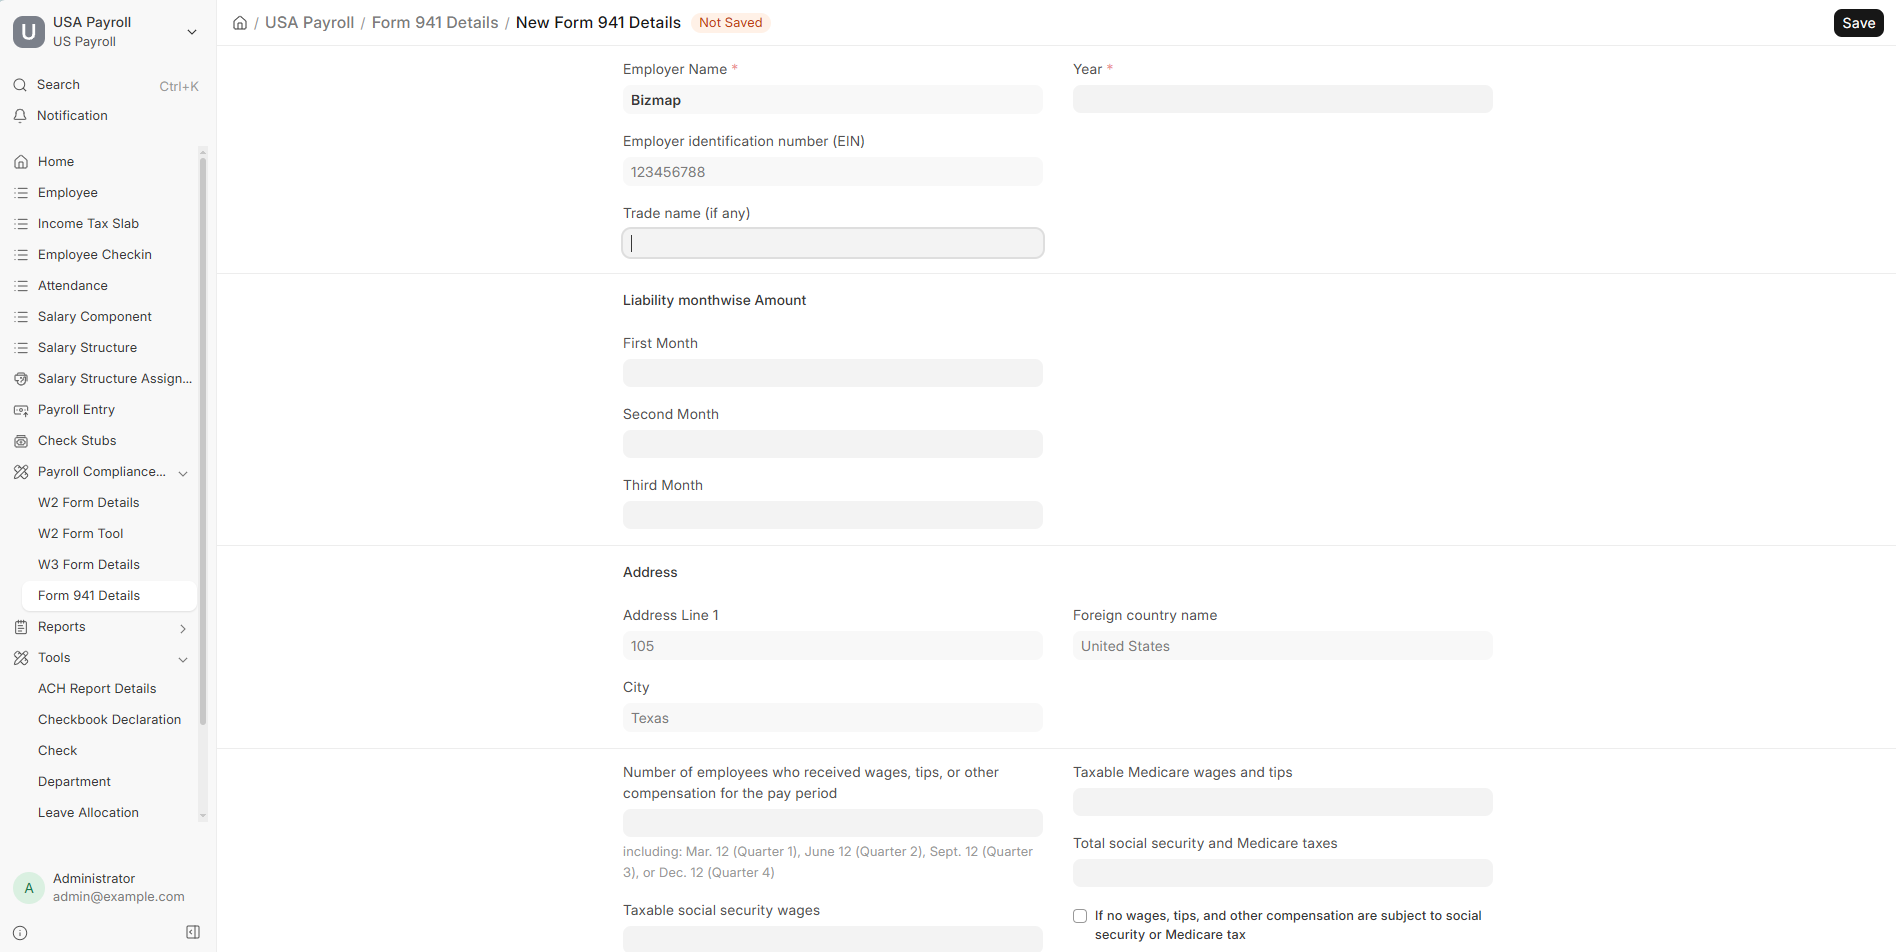Click the Salary Structure list icon
Screen dimensions: 1896x952
coord(21,348)
